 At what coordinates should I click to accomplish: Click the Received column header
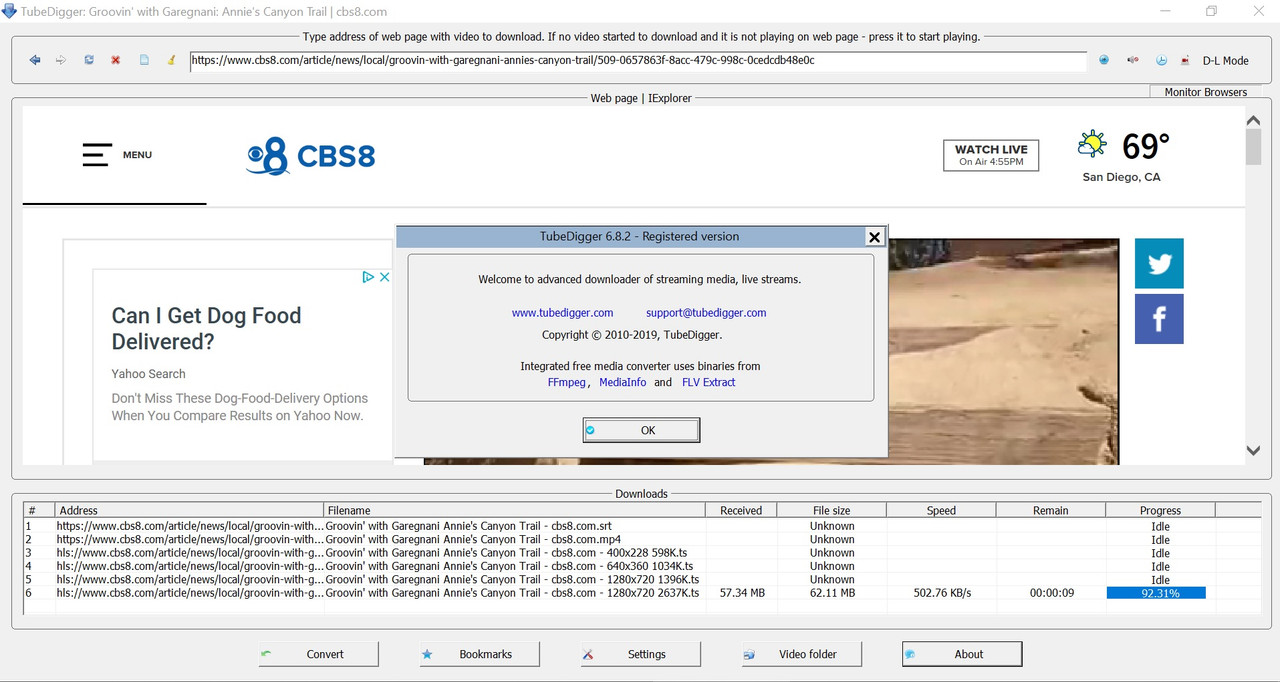(741, 510)
